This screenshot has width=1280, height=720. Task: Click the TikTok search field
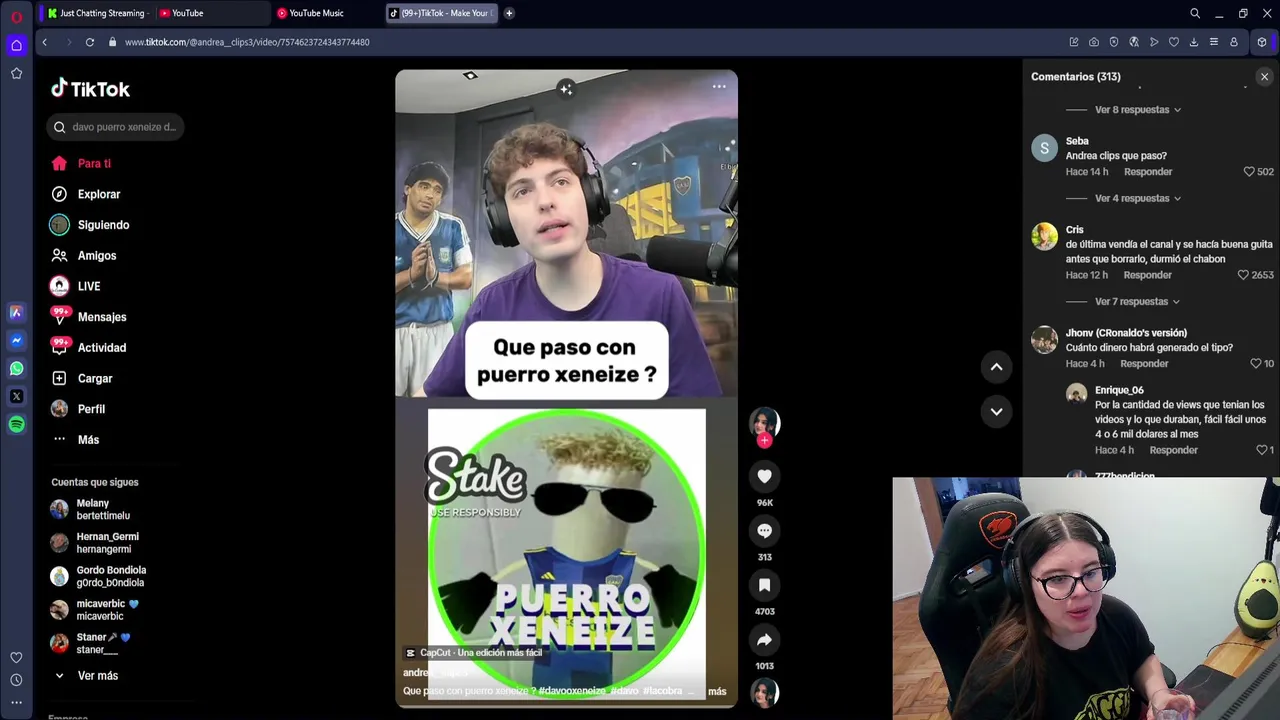click(x=114, y=127)
